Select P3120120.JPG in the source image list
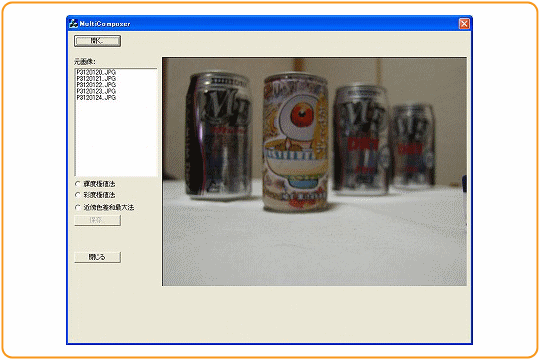The height and width of the screenshot is (360, 540). coord(96,72)
